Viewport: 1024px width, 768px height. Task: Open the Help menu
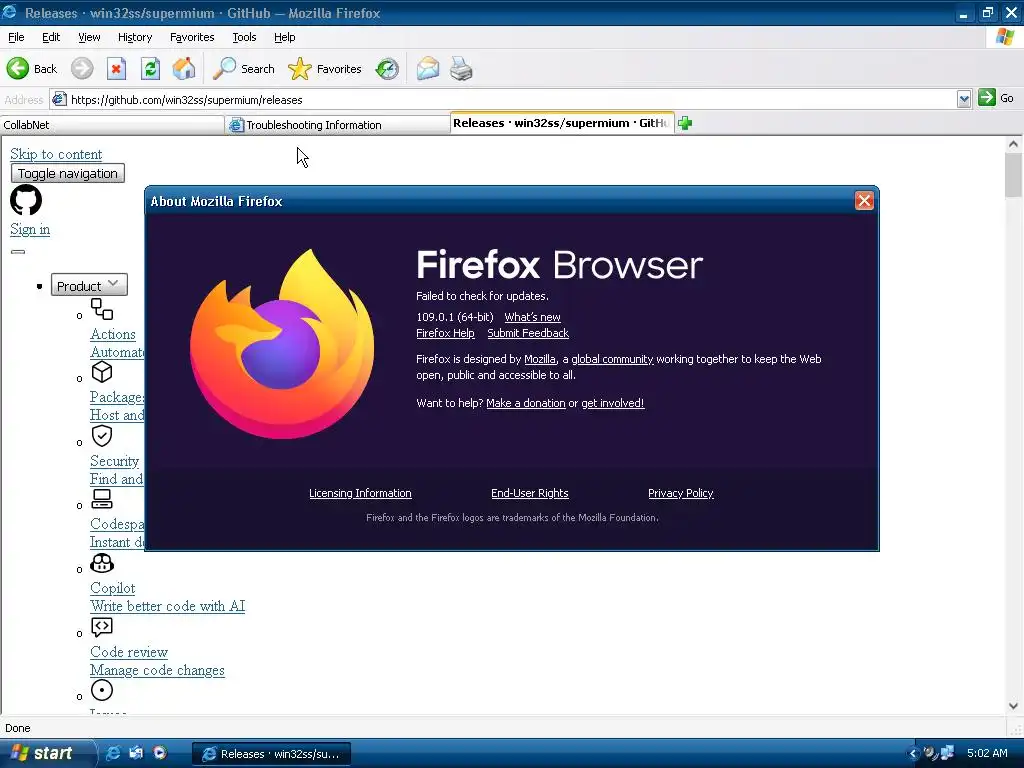[x=284, y=37]
